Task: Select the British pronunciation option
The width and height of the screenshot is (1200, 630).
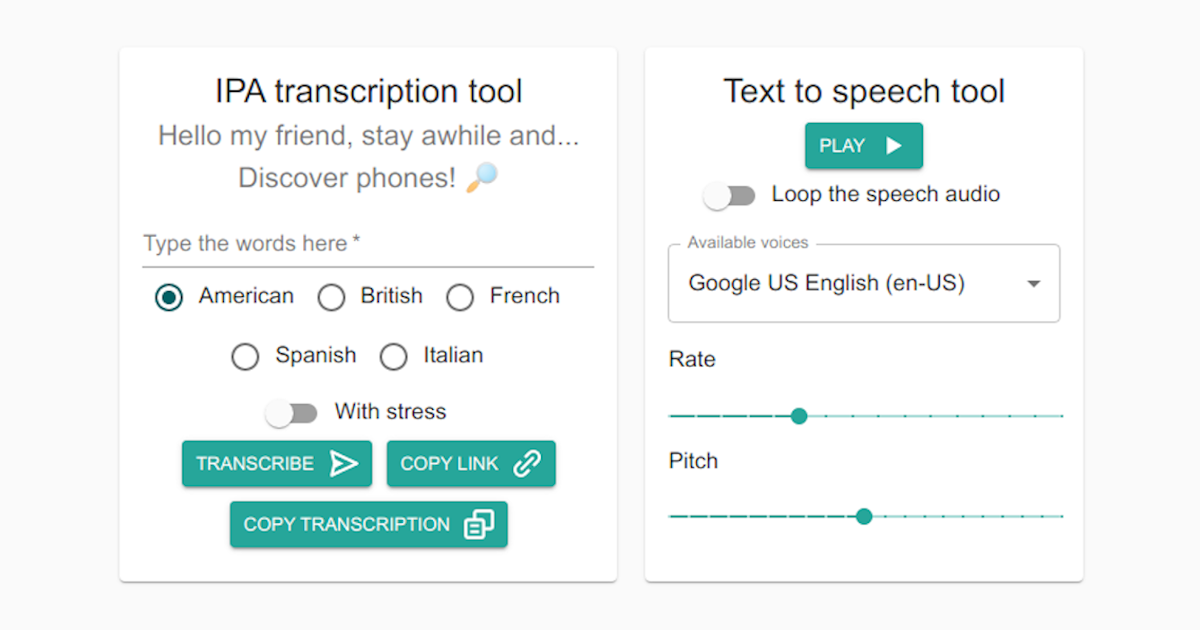Action: click(331, 297)
